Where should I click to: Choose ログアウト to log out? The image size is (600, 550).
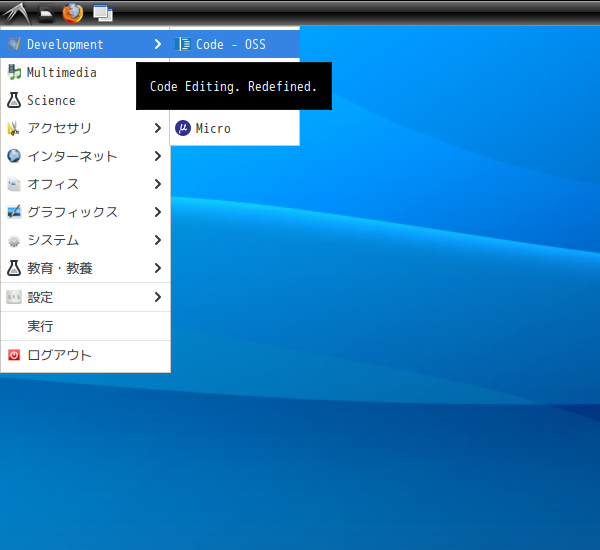(x=85, y=355)
